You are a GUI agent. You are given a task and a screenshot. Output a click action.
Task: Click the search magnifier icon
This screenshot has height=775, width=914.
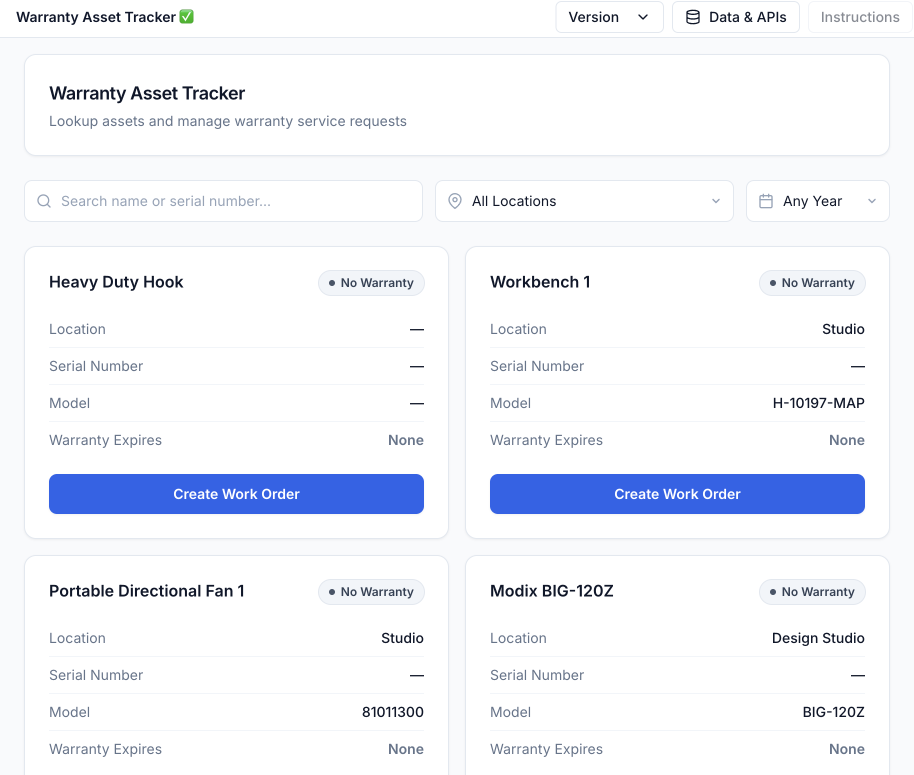coord(44,201)
